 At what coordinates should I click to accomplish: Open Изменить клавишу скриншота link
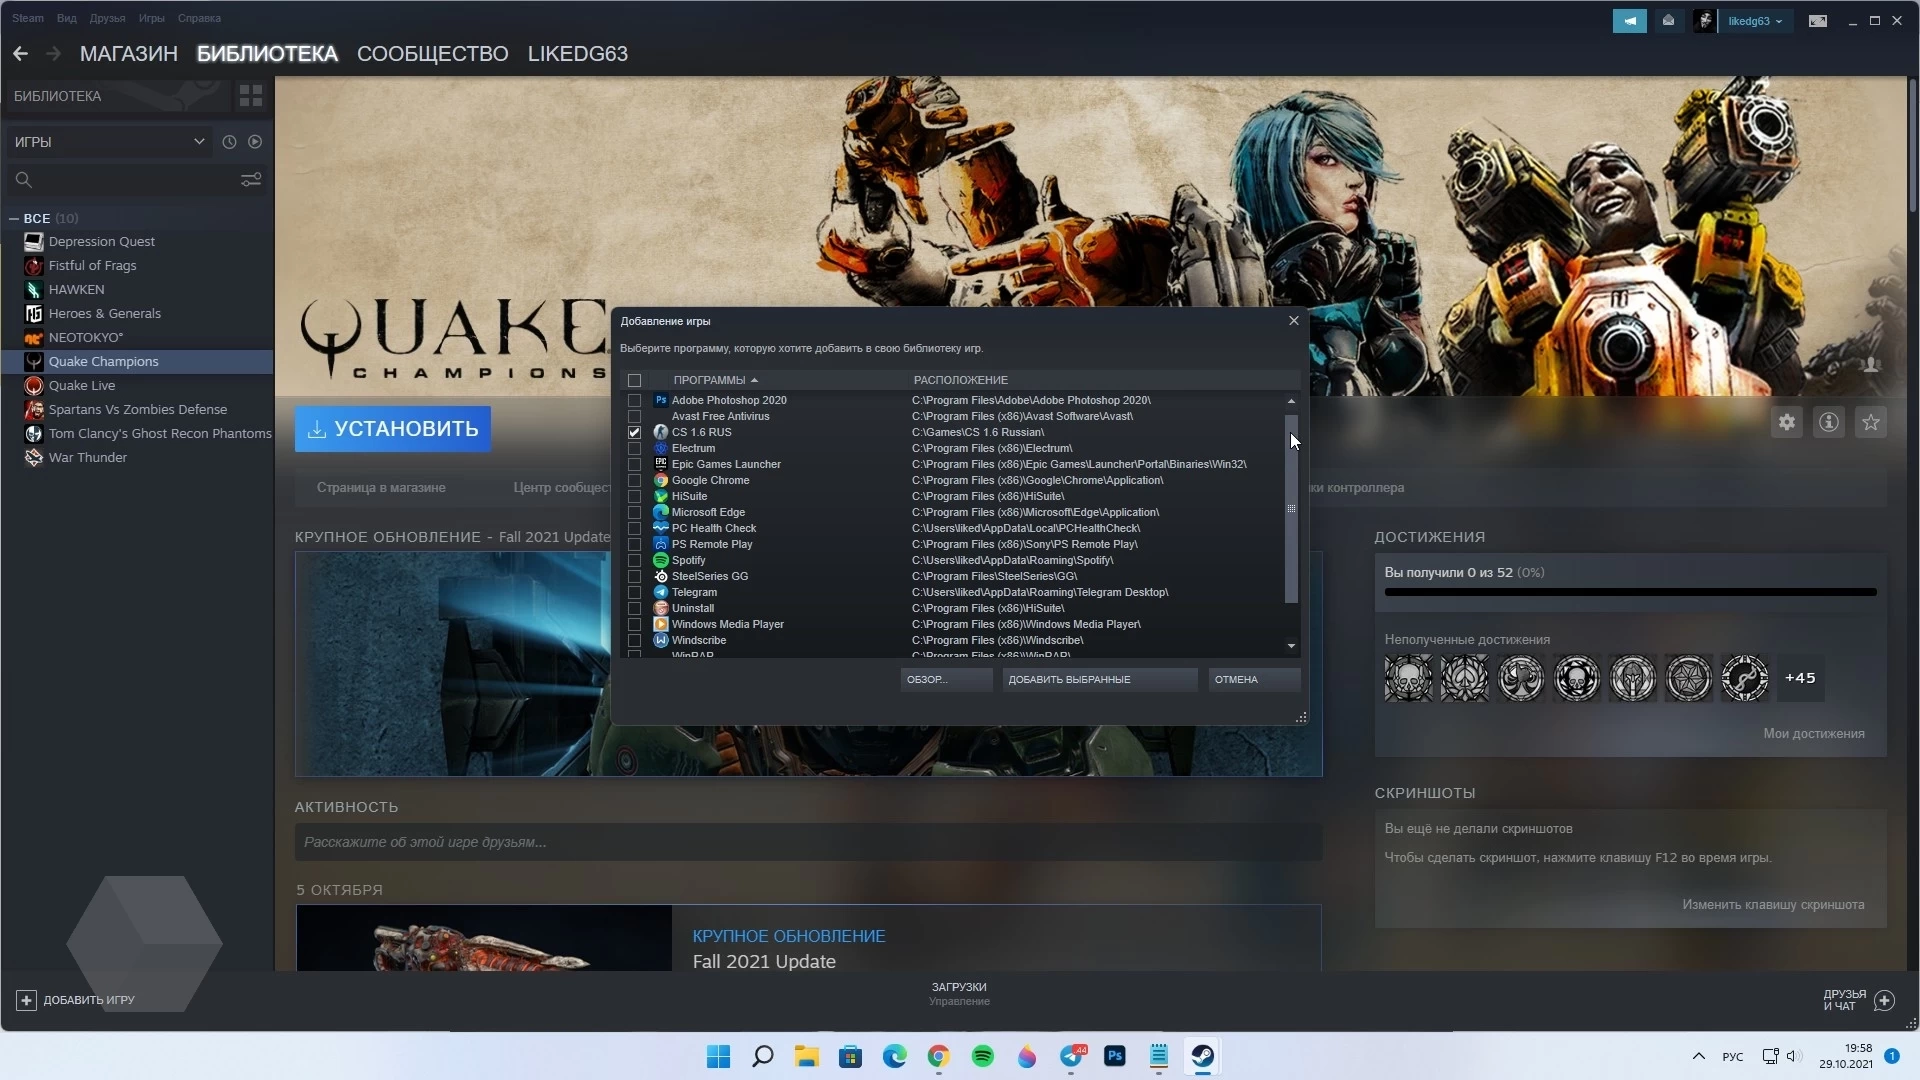click(x=1773, y=905)
